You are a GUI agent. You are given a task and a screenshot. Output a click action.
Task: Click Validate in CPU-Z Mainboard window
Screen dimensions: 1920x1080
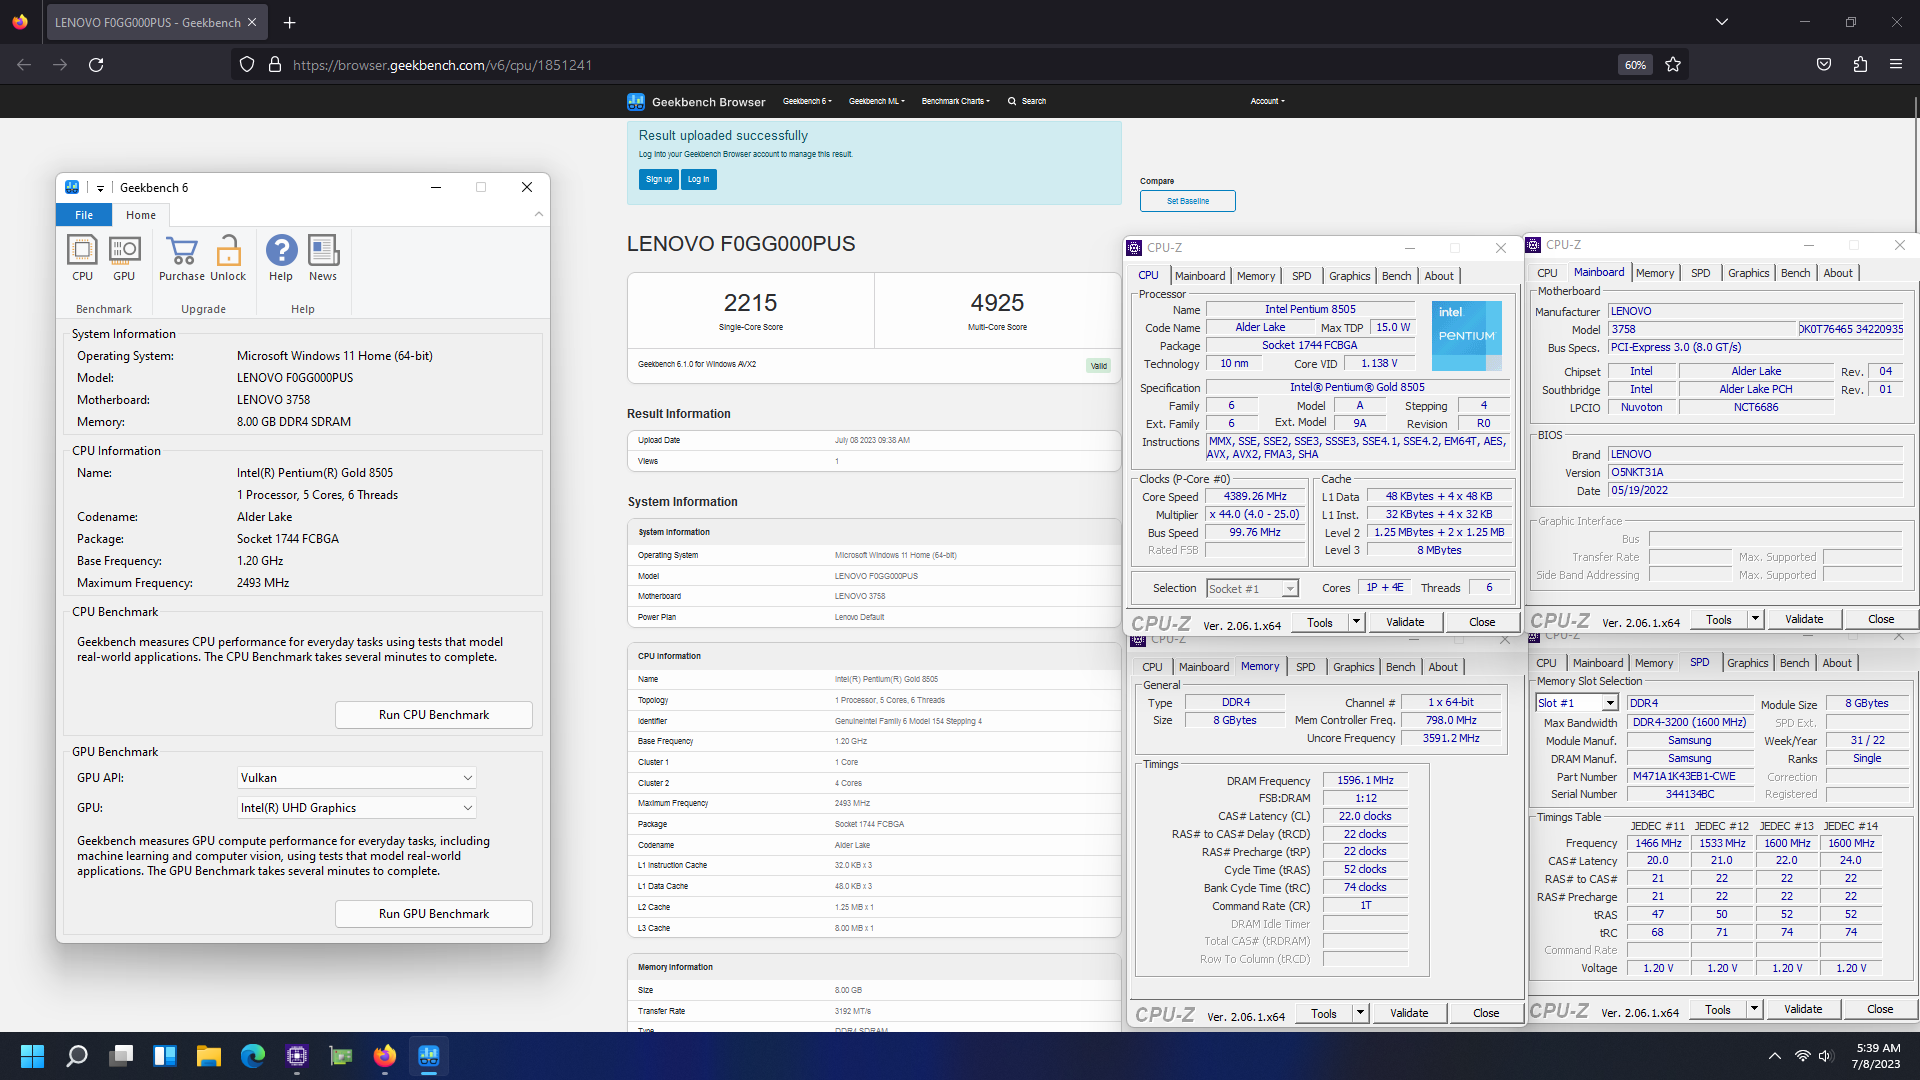click(1803, 619)
